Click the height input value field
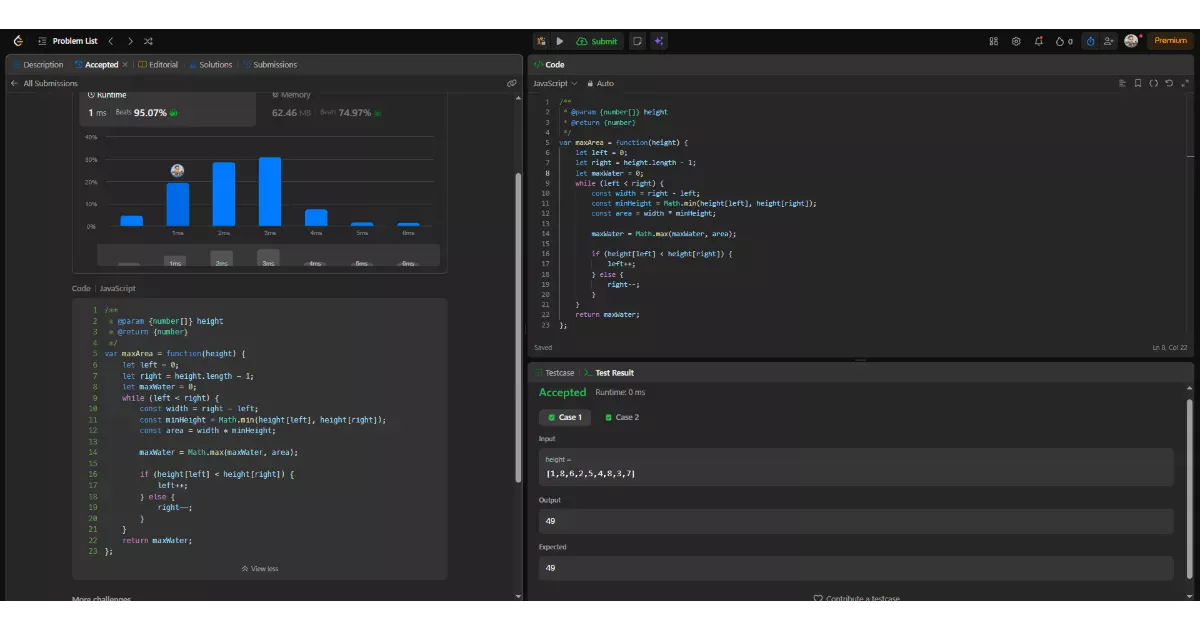 [x=855, y=467]
